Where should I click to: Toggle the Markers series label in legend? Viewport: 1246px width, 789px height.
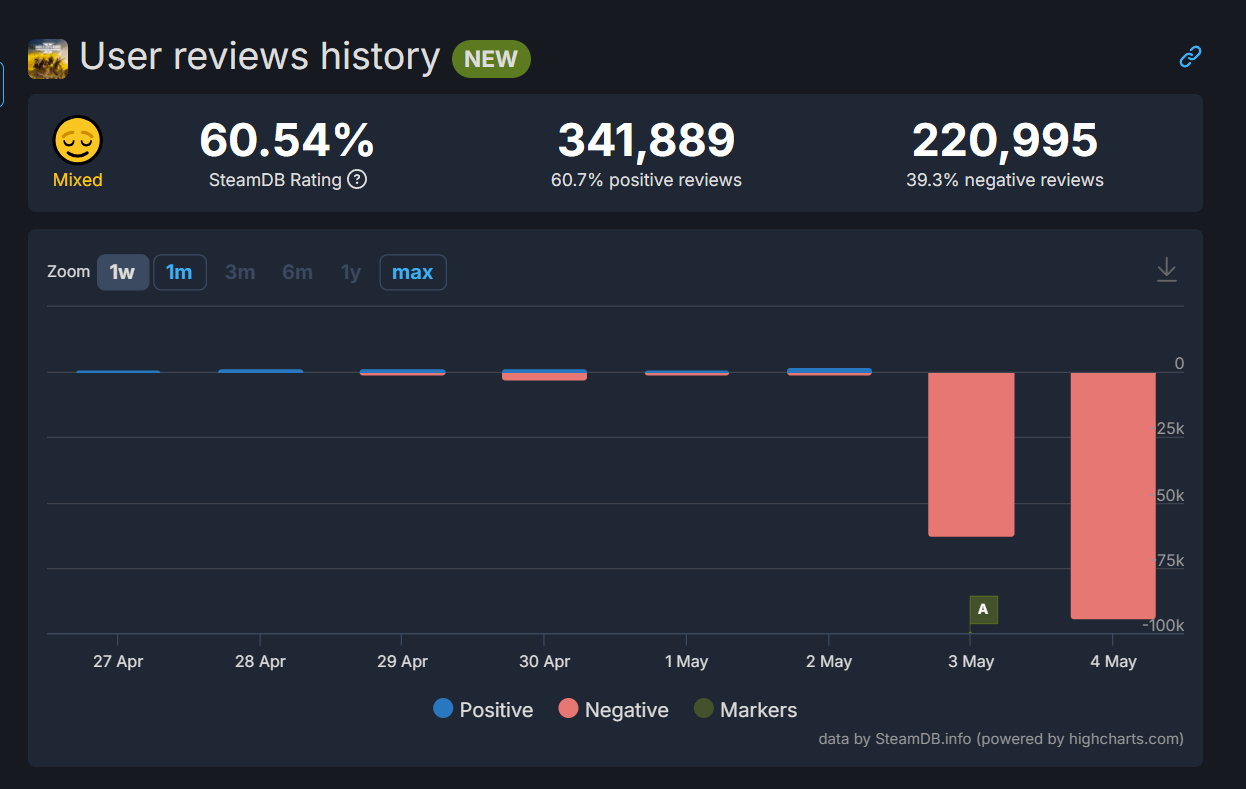click(758, 710)
